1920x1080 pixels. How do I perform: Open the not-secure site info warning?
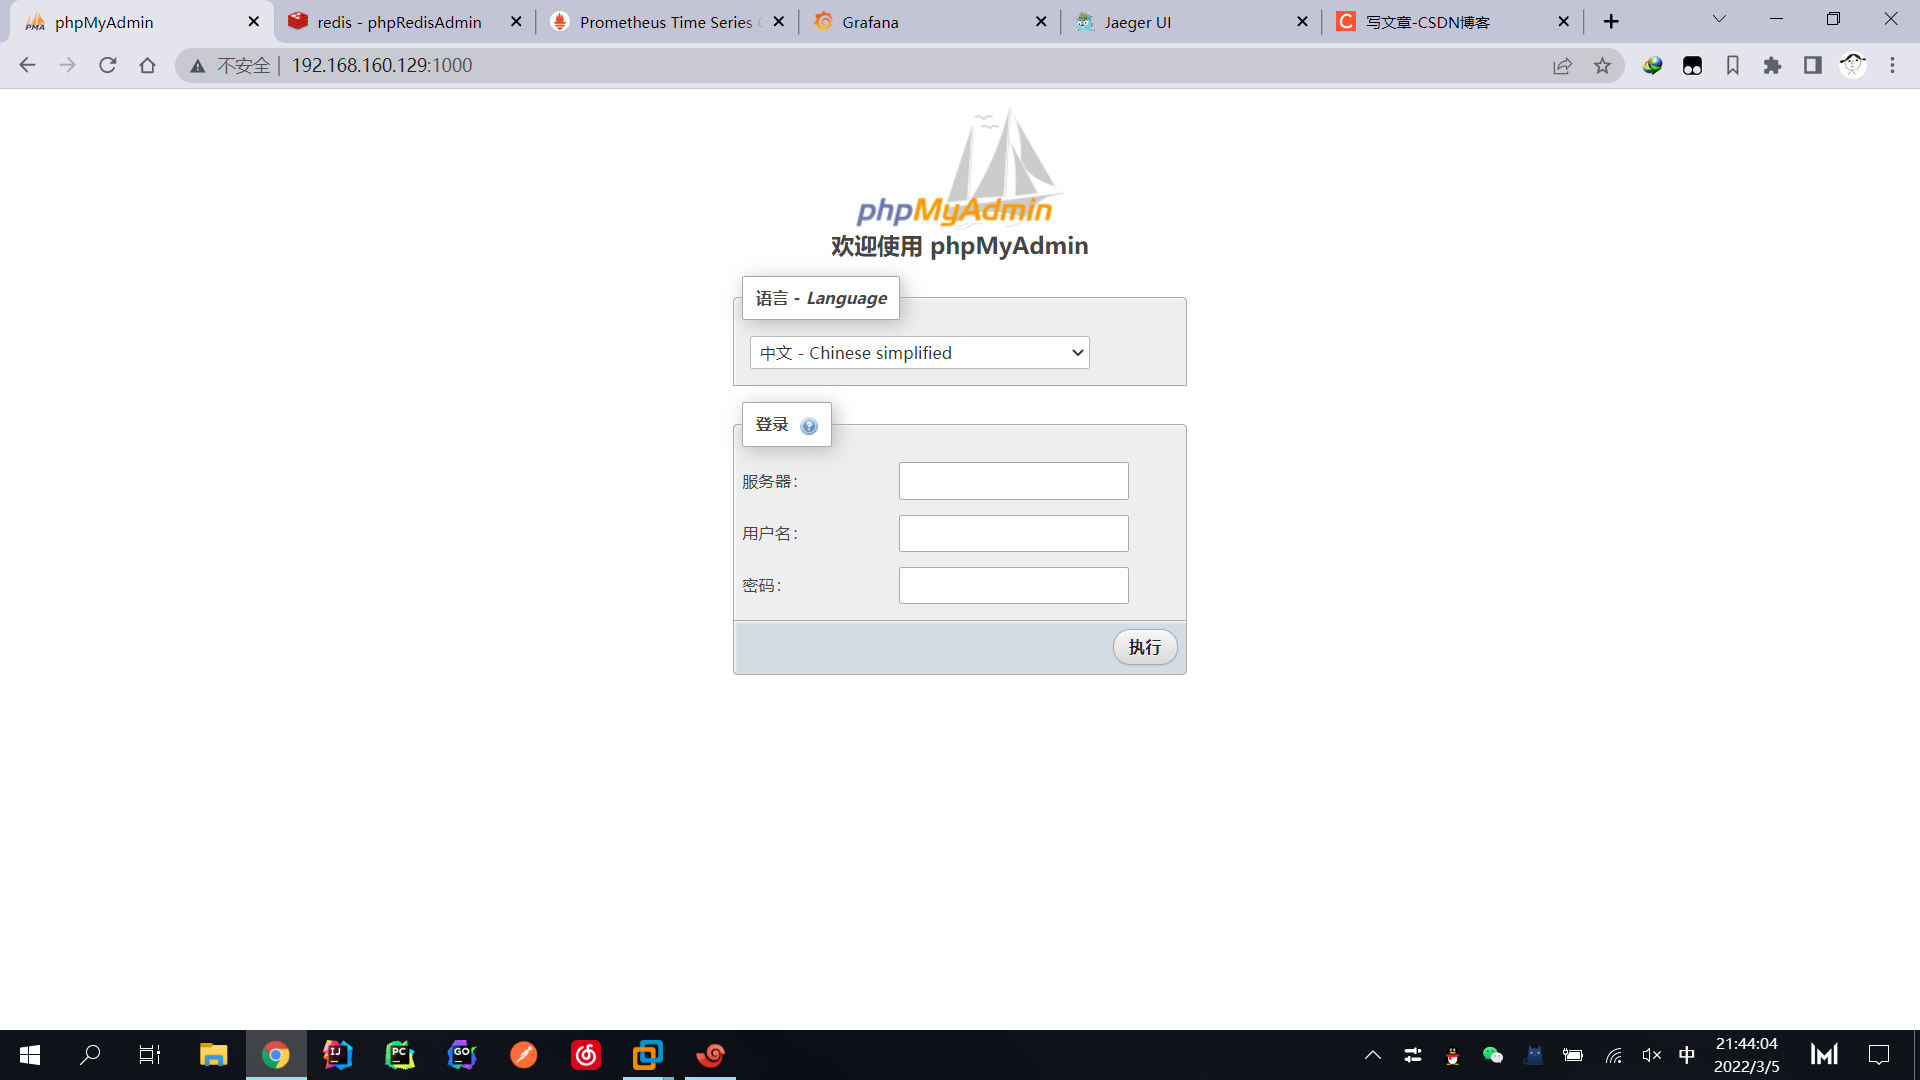tap(232, 66)
